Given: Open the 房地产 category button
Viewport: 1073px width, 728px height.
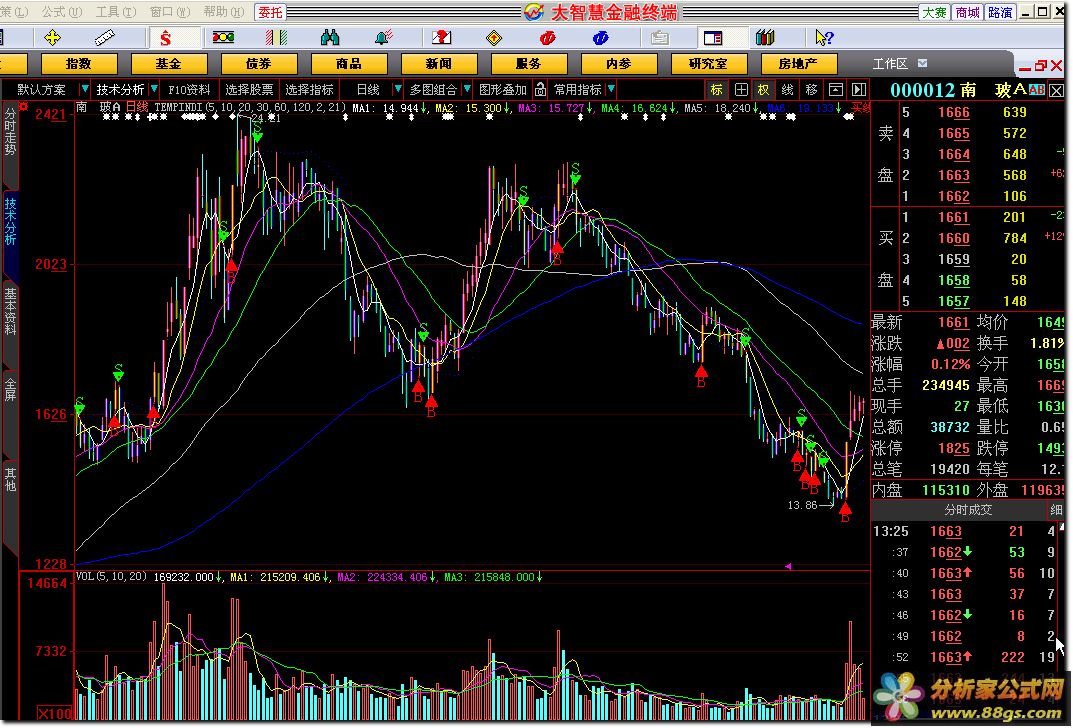Looking at the screenshot, I should (799, 64).
